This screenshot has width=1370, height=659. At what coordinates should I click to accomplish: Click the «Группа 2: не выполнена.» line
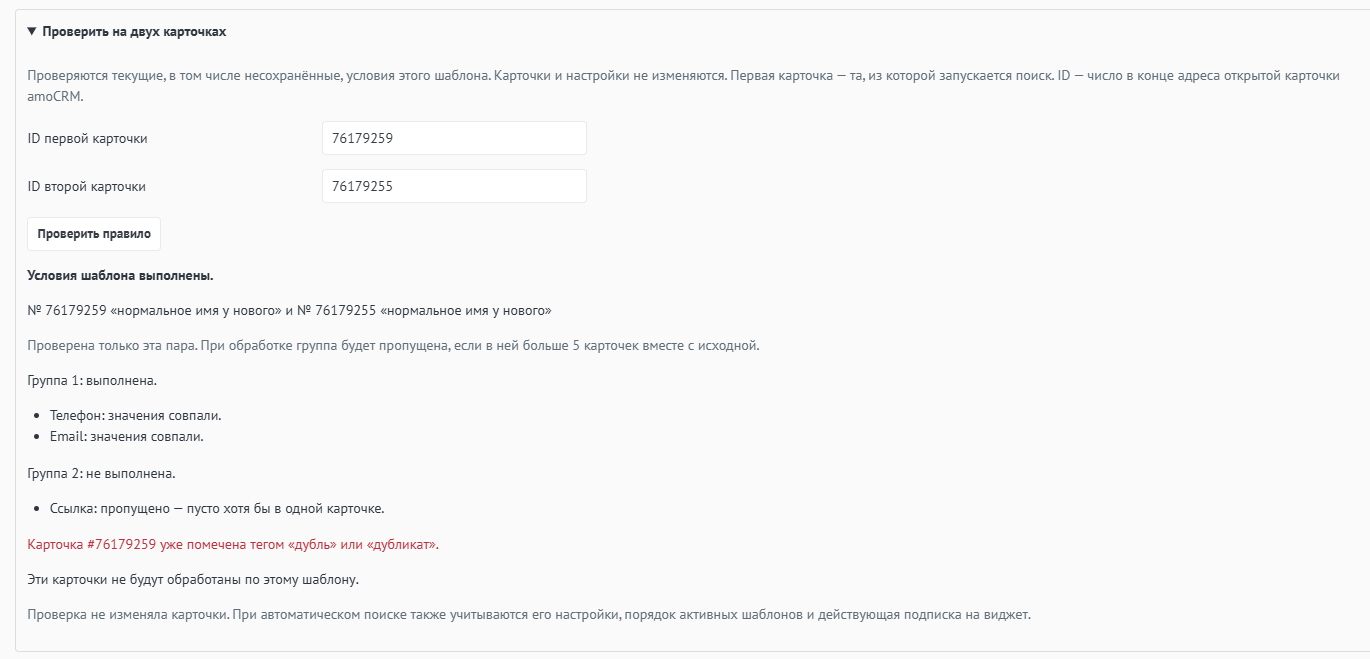[101, 472]
